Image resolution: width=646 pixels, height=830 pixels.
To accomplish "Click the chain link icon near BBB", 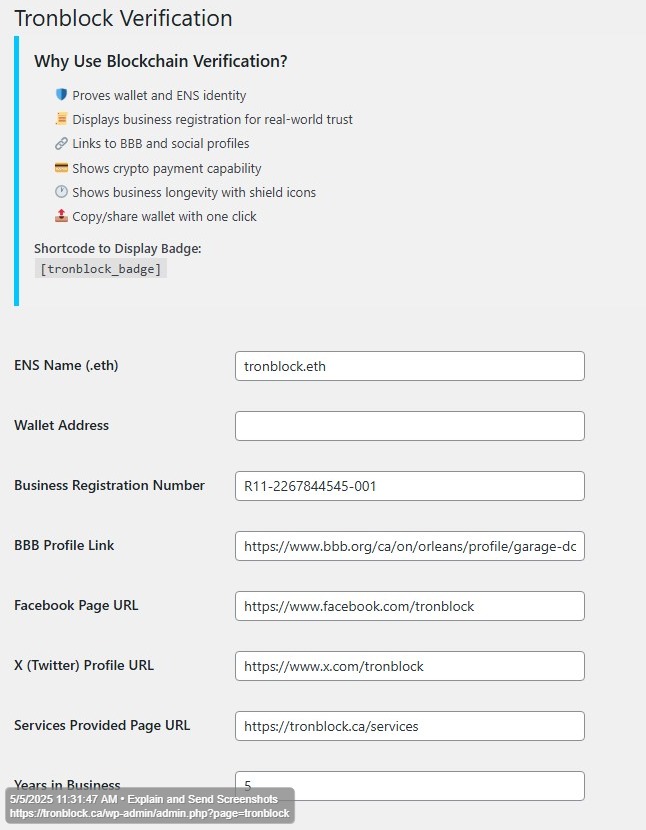I will [61, 143].
